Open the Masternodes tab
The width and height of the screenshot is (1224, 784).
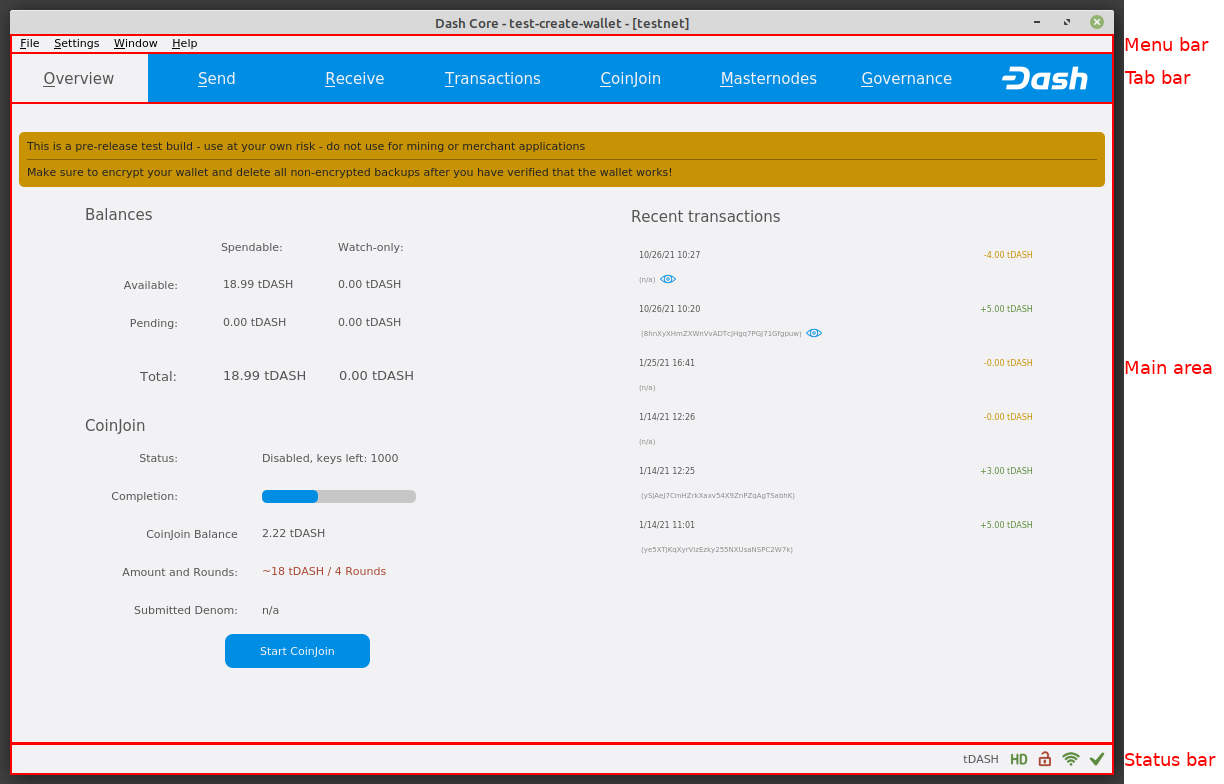768,78
